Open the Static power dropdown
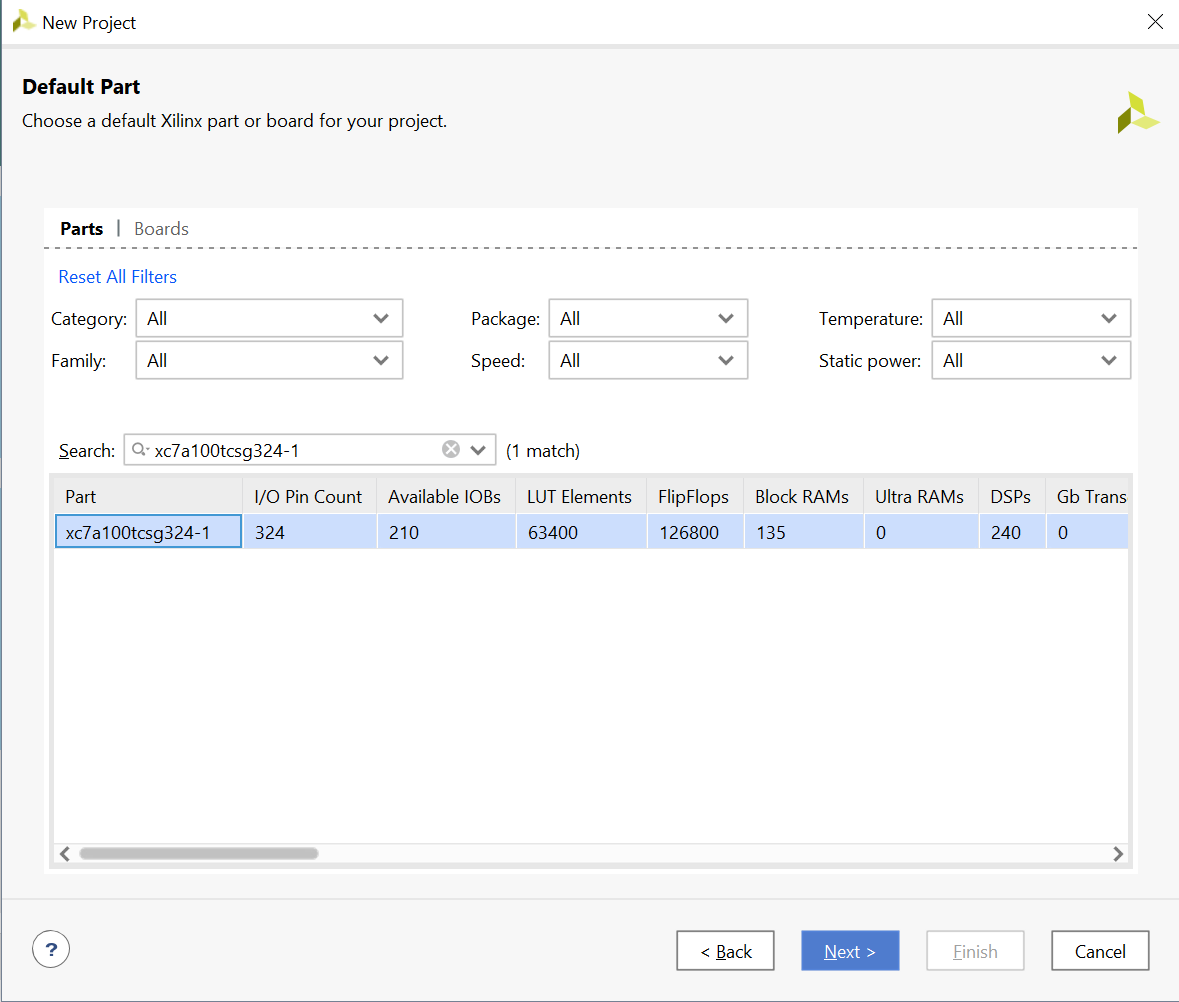This screenshot has height=1002, width=1179. pos(1030,361)
